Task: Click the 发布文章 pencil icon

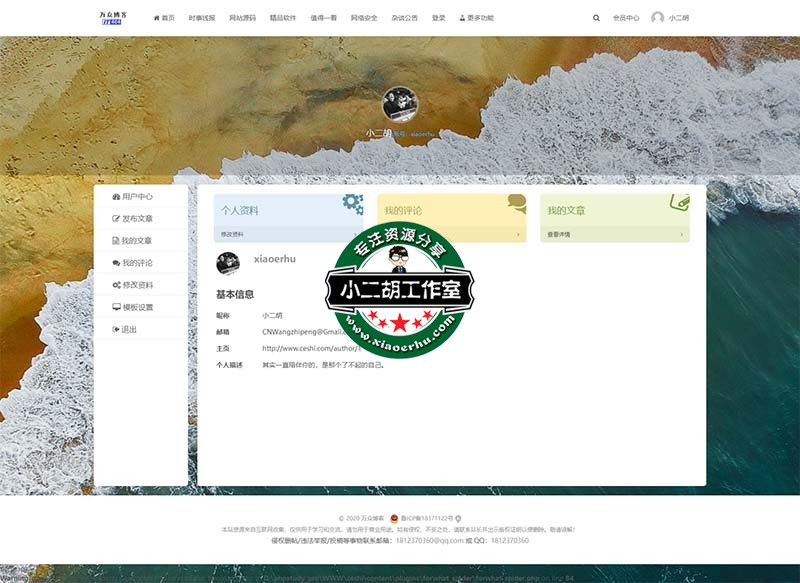Action: 114,217
